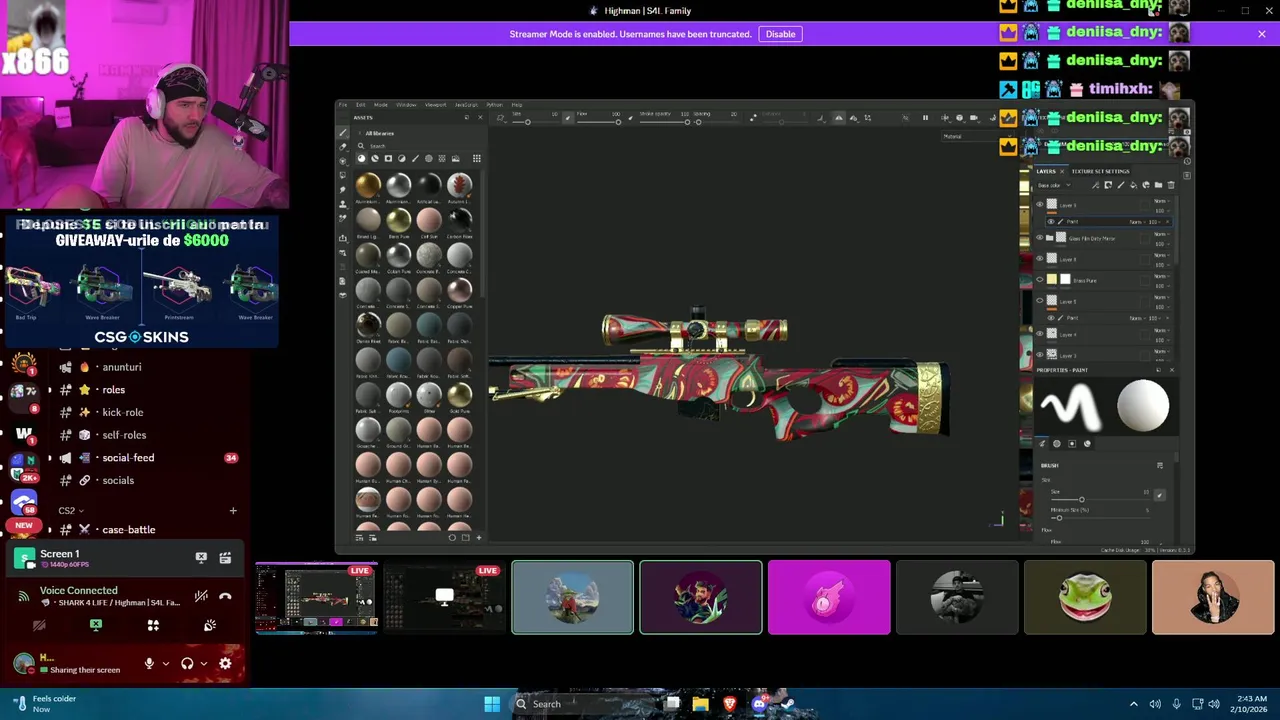The width and height of the screenshot is (1280, 720).
Task: Open headphone options arrow in Discord
Action: pos(203,663)
